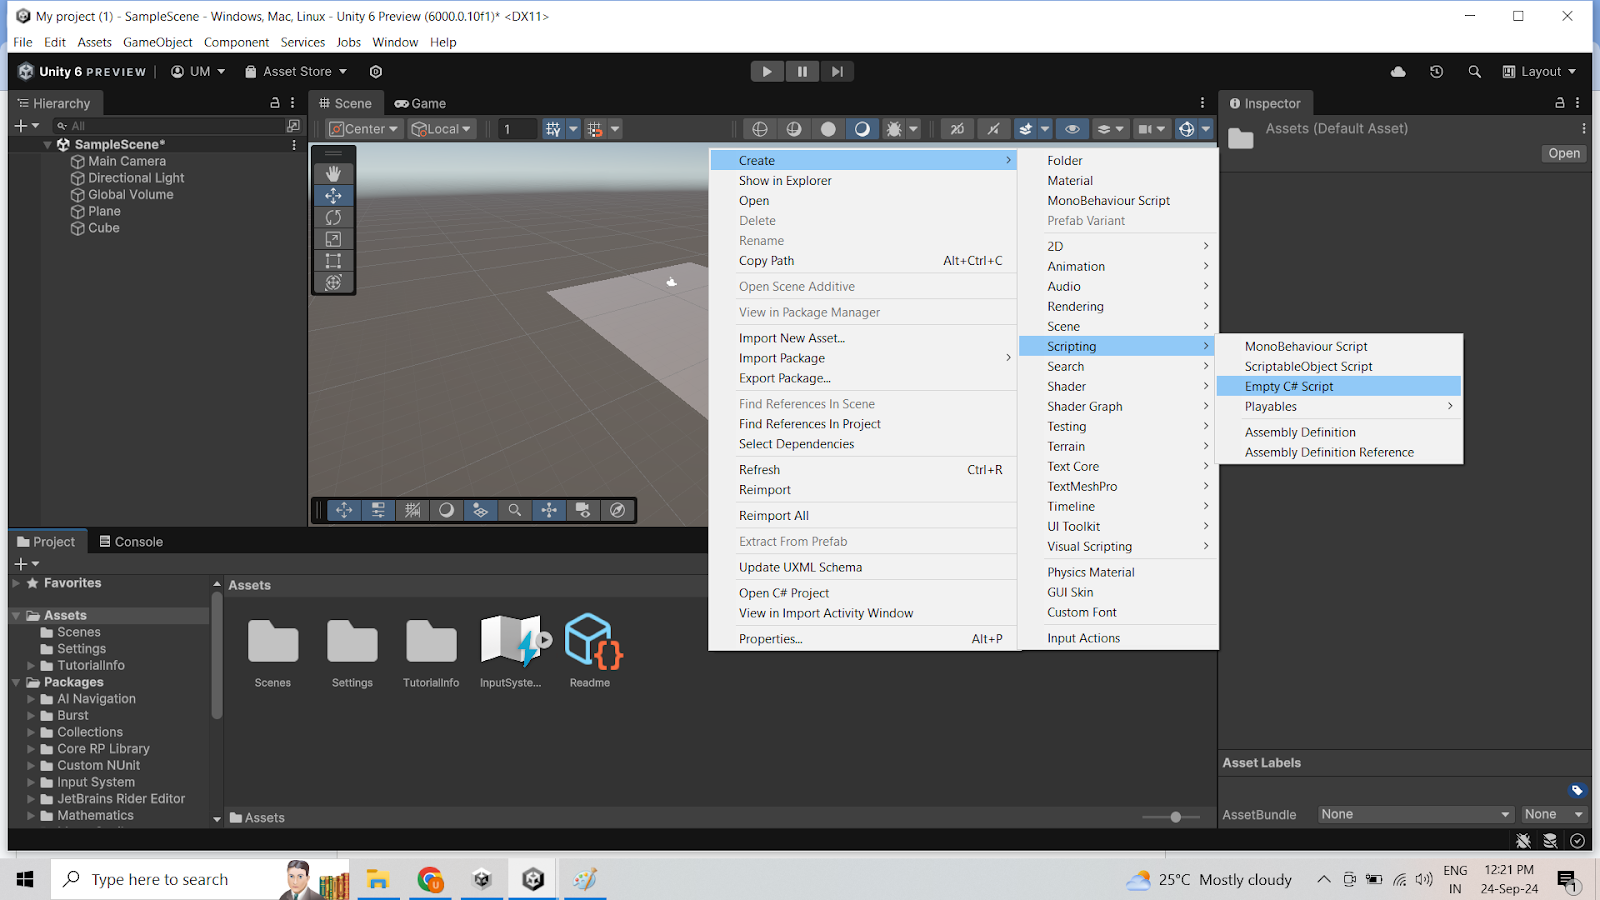Select the Rect tool in the Scene toolbar
1600x900 pixels.
tap(333, 261)
